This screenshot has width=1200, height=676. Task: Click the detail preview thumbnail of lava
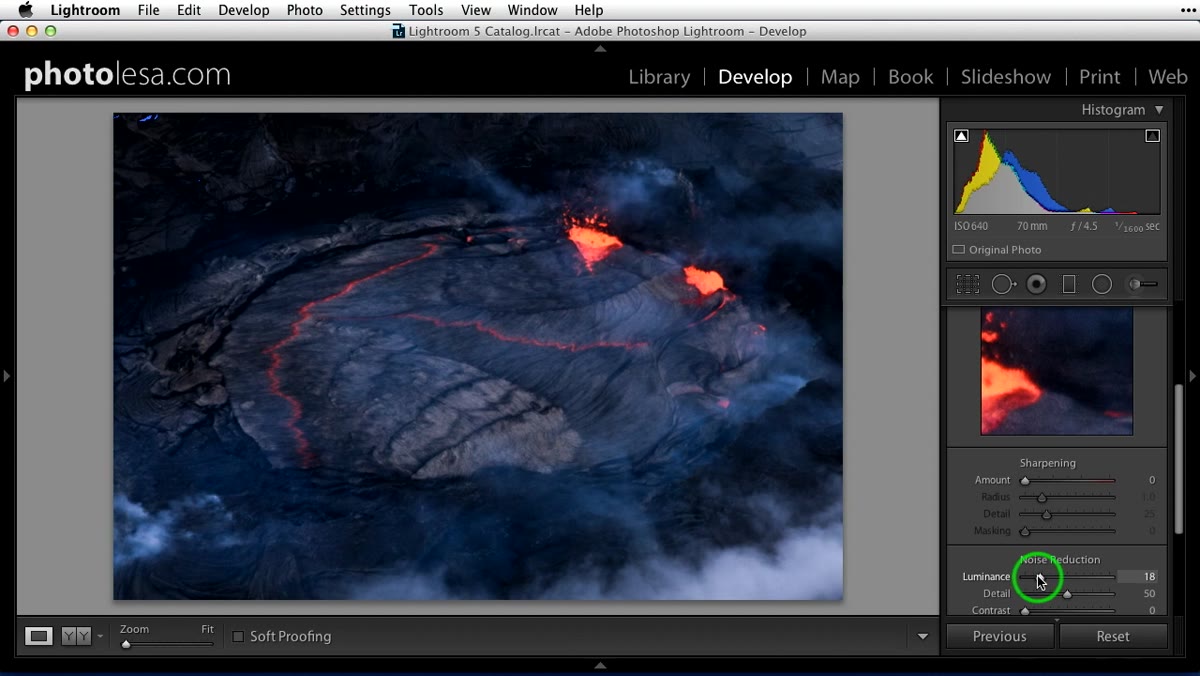[1057, 371]
